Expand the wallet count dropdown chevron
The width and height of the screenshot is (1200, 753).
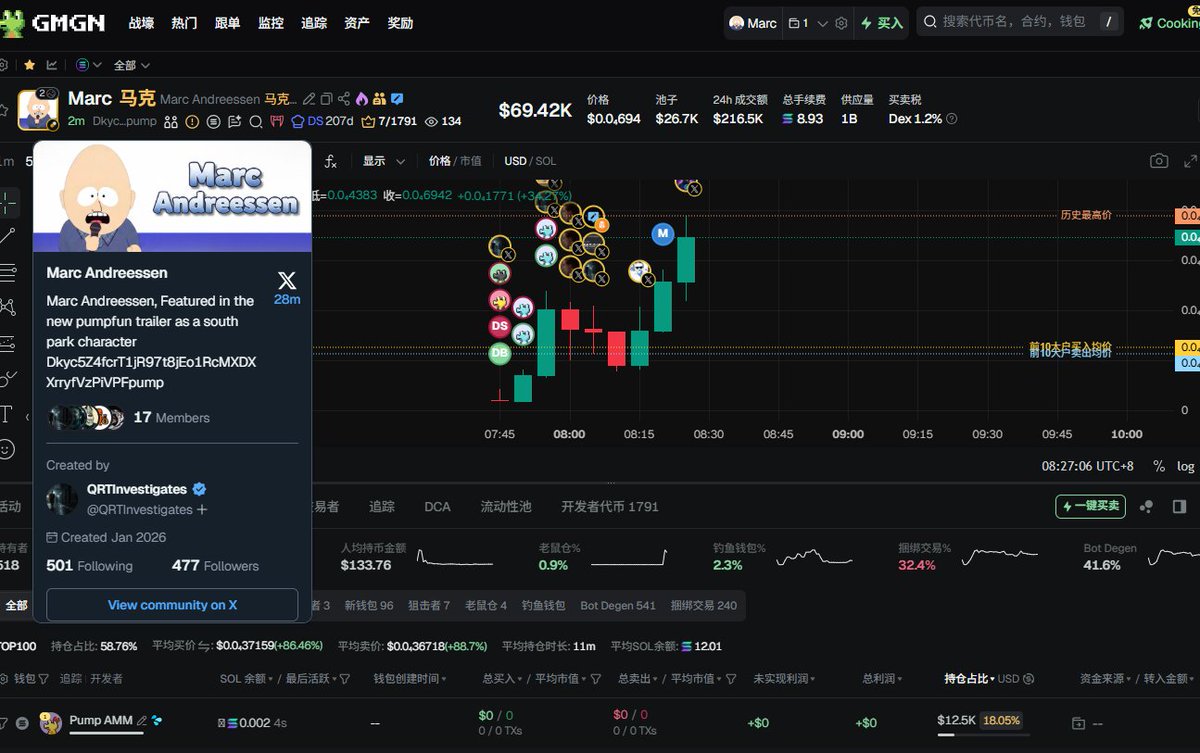click(822, 23)
